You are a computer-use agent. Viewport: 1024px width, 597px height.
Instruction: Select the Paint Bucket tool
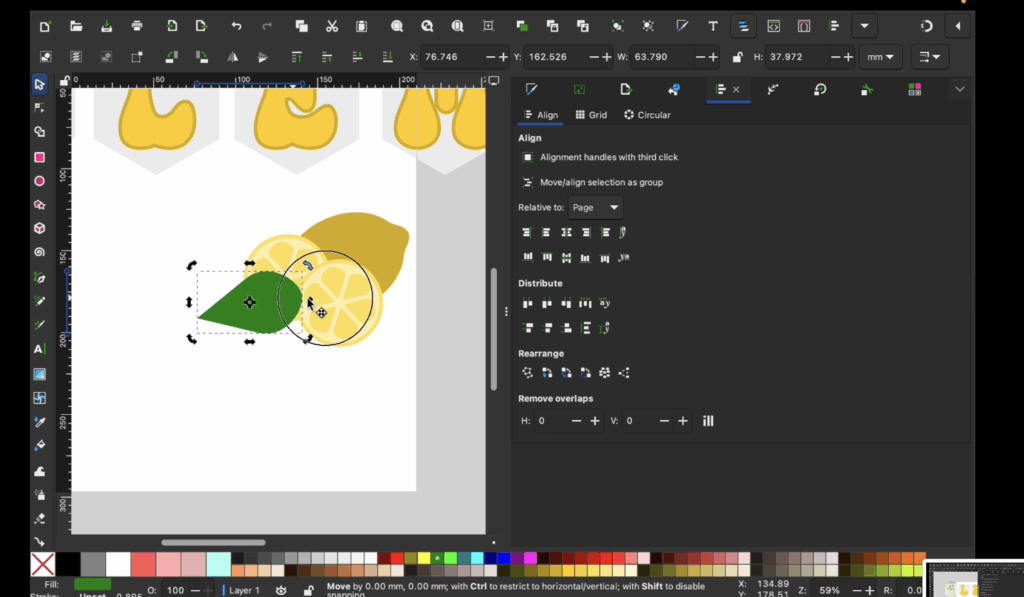(39, 446)
